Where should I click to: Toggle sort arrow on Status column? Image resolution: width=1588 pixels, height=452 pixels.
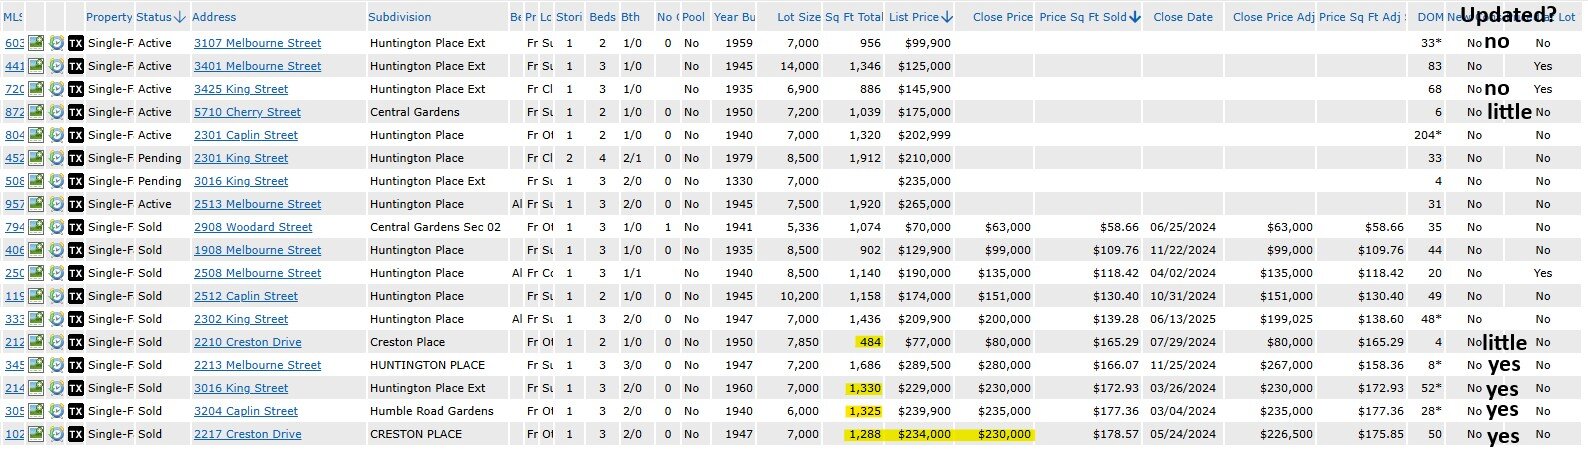(x=180, y=17)
